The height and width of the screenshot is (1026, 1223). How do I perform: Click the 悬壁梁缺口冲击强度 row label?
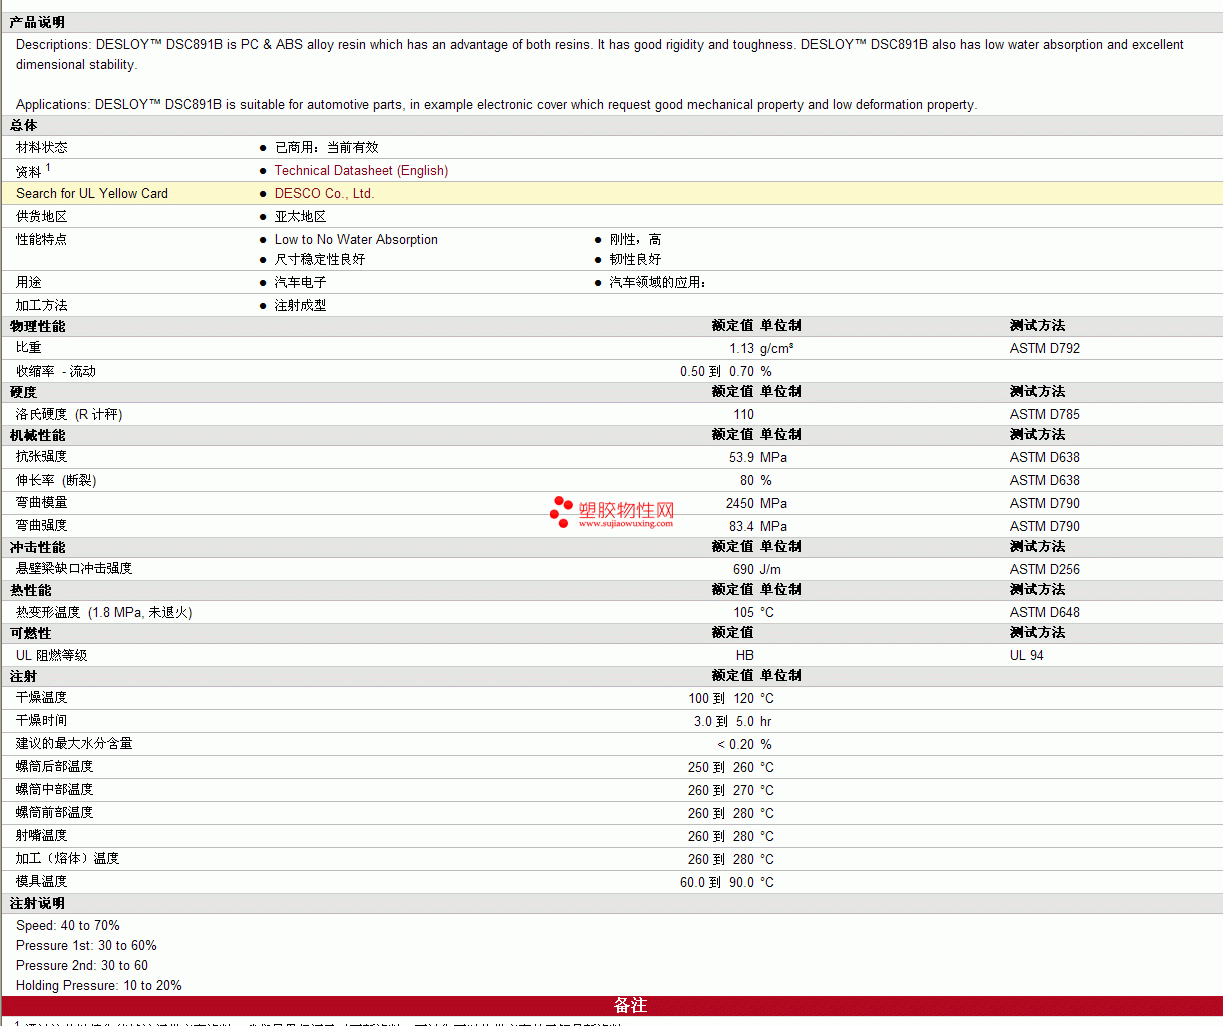click(74, 569)
